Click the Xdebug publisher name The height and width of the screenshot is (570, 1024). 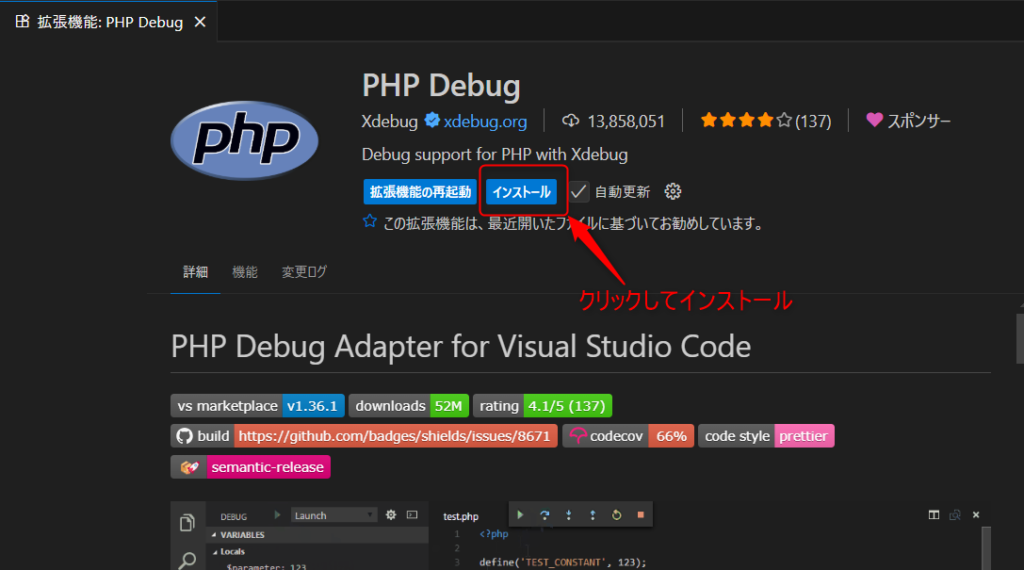tap(389, 121)
